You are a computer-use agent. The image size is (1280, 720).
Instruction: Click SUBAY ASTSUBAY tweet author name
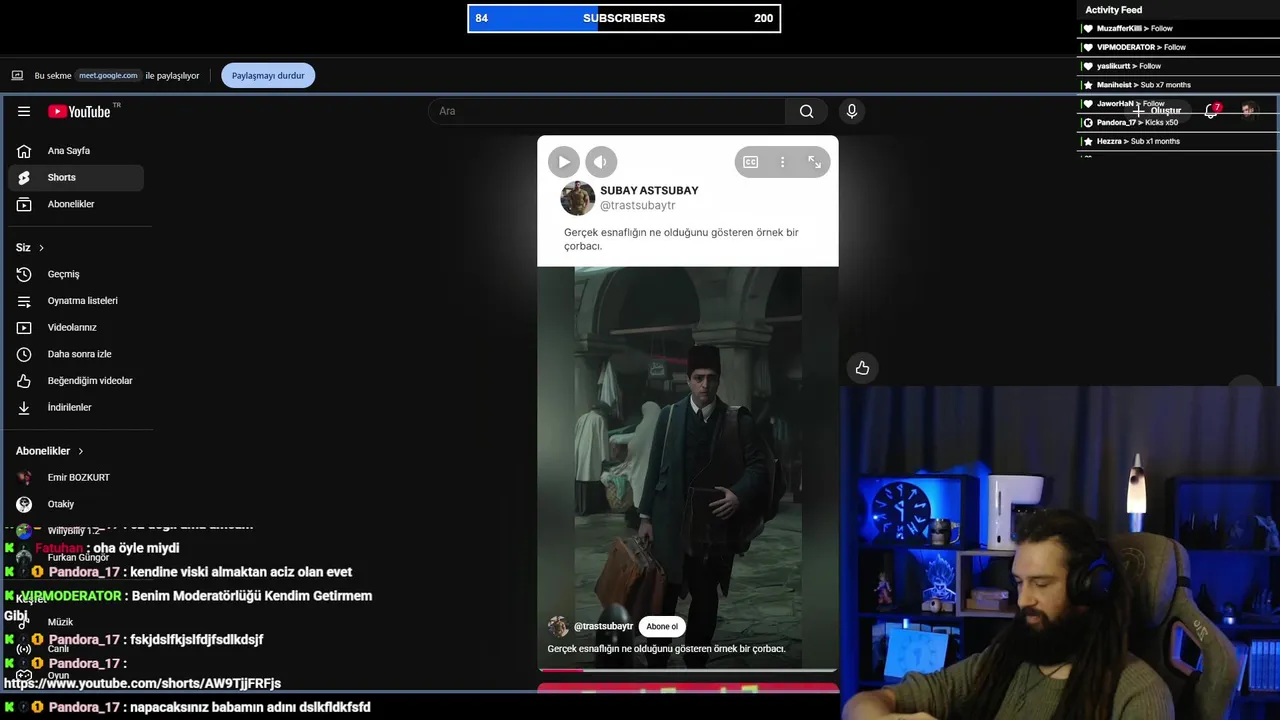click(x=649, y=190)
